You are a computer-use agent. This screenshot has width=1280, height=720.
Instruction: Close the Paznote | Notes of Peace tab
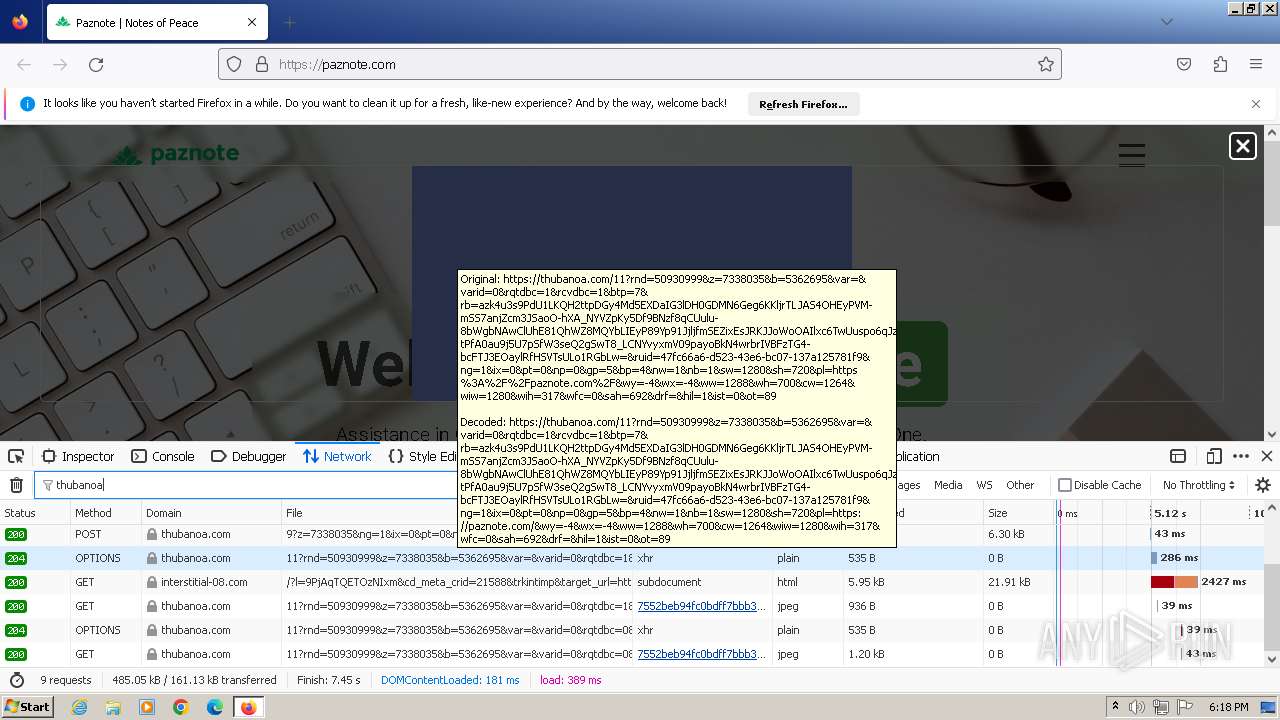pos(252,22)
